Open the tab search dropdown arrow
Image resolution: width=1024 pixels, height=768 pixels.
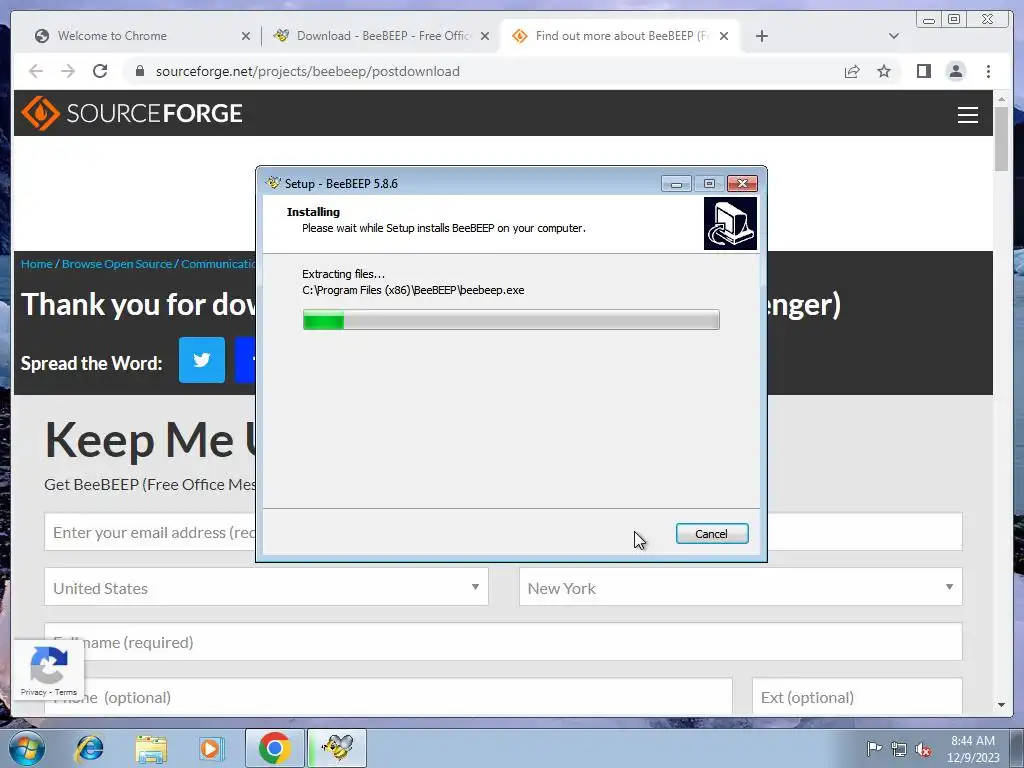tap(894, 36)
